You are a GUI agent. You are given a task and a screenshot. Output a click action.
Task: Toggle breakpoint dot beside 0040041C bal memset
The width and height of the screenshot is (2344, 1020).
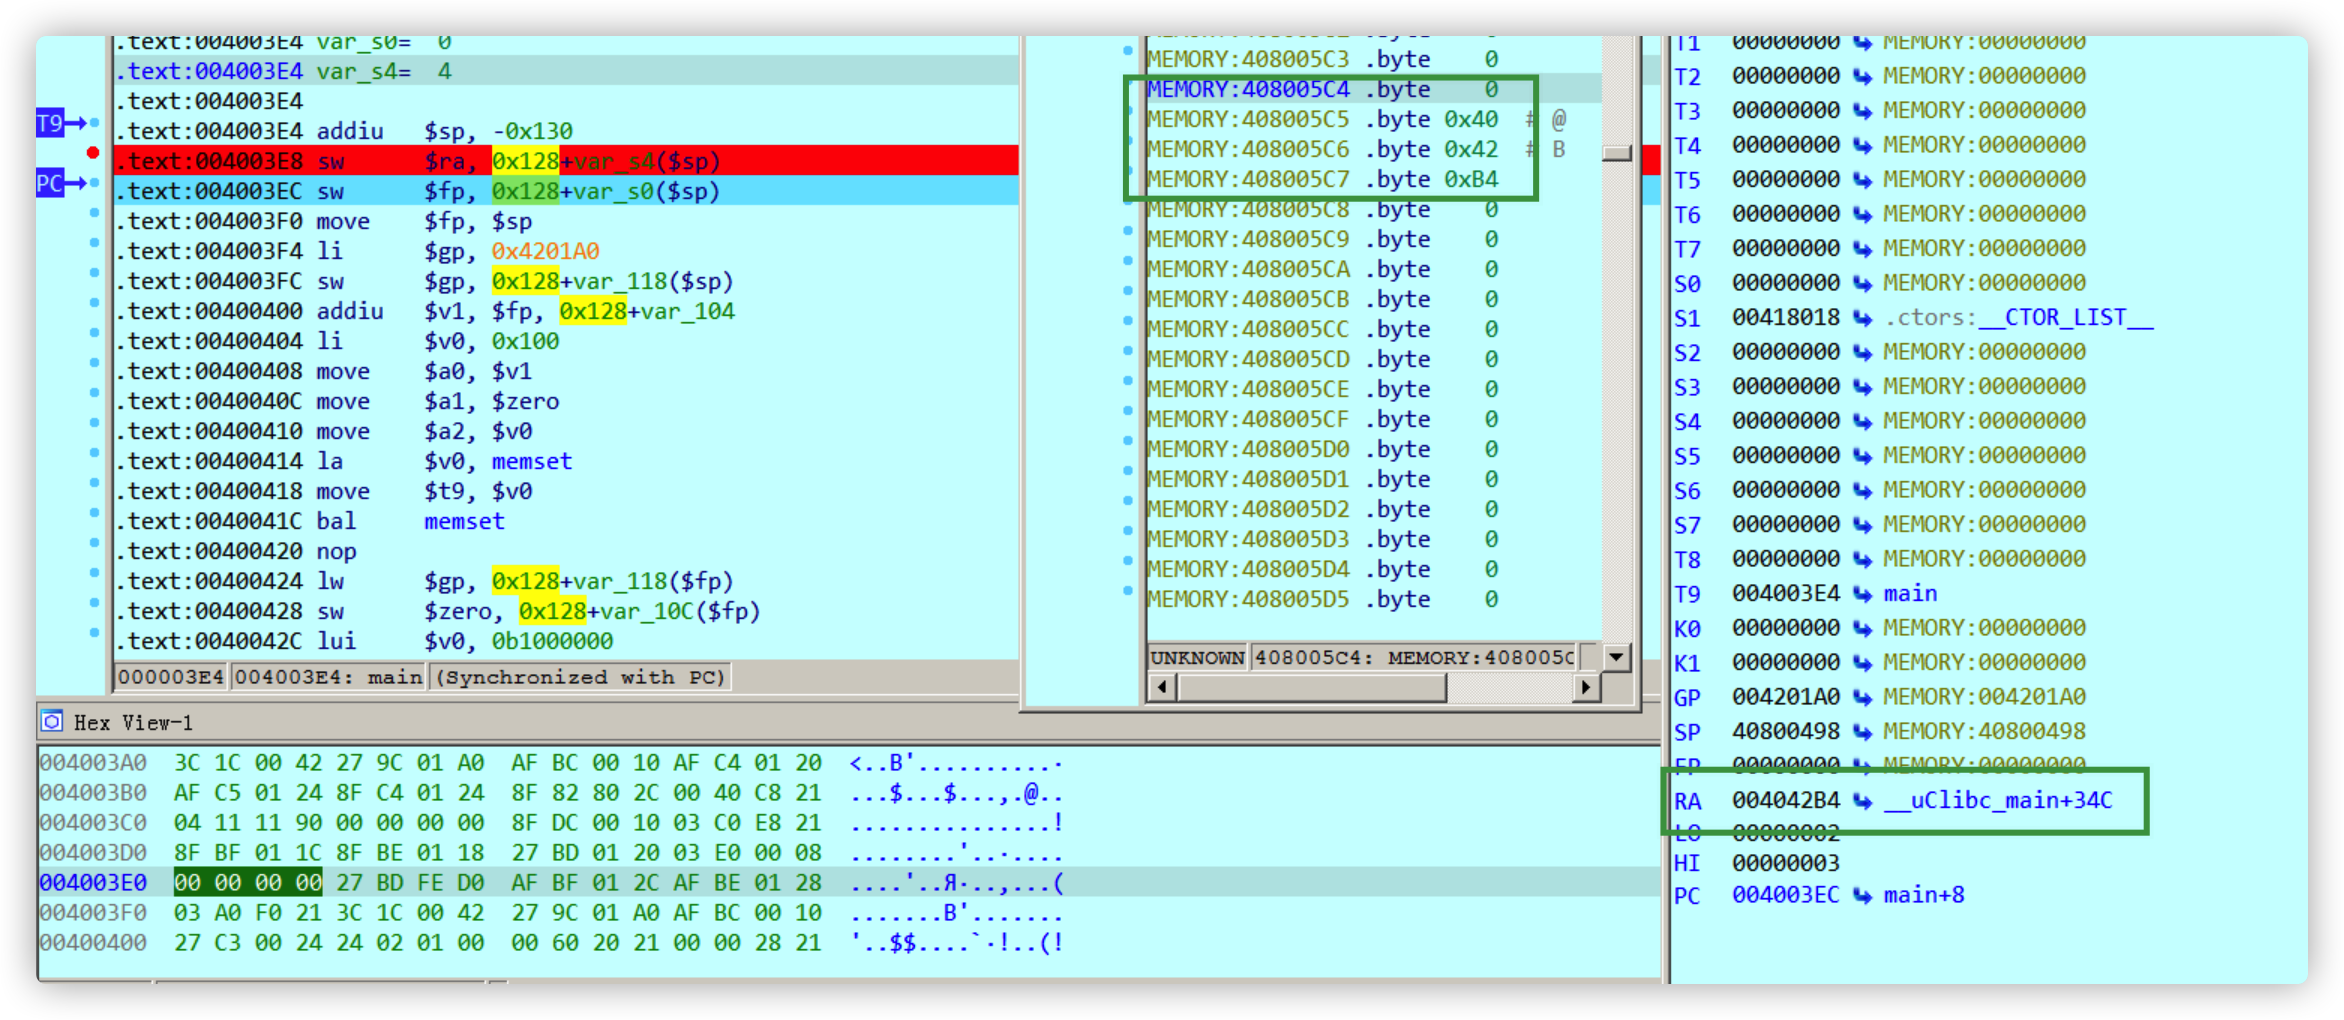[x=94, y=512]
